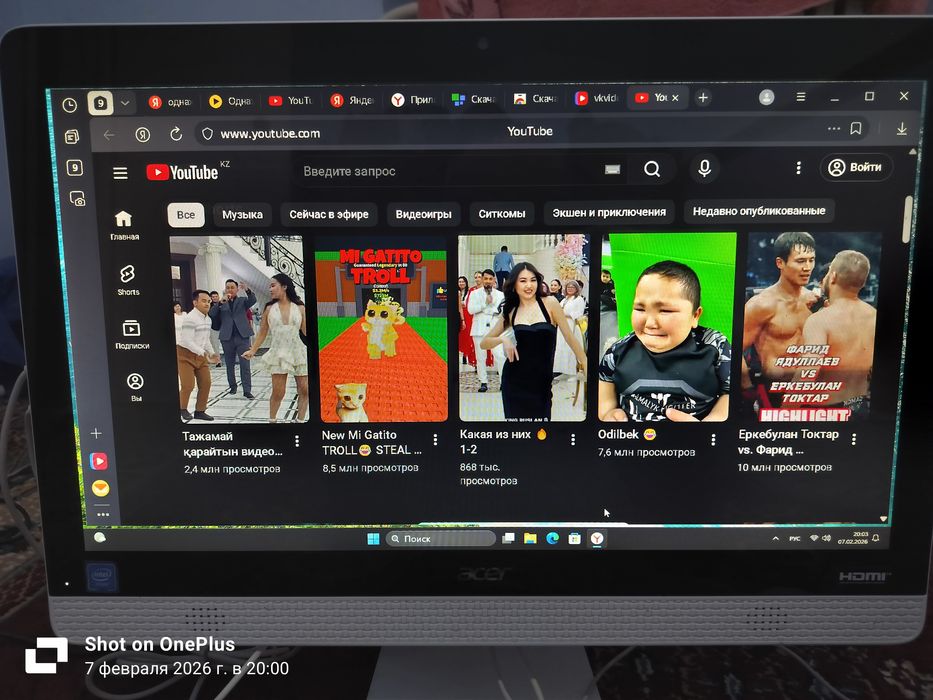Go back with the browser back arrow

(109, 135)
